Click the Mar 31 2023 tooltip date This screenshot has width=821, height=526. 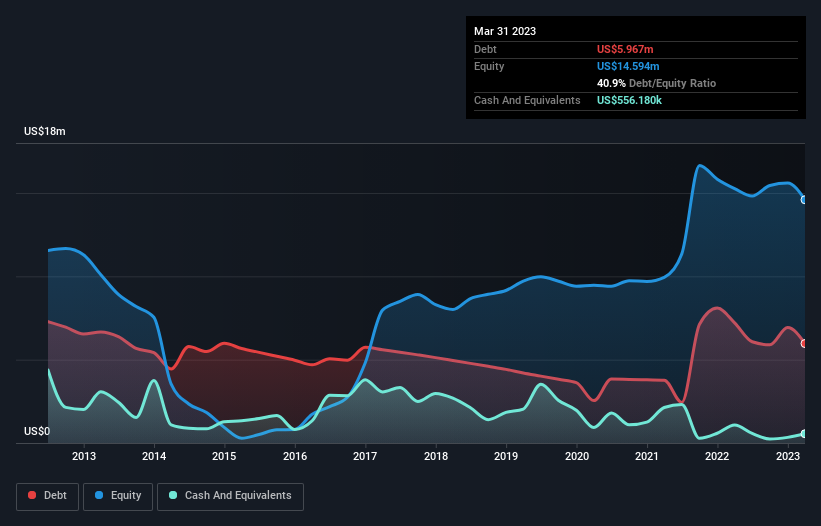(505, 31)
